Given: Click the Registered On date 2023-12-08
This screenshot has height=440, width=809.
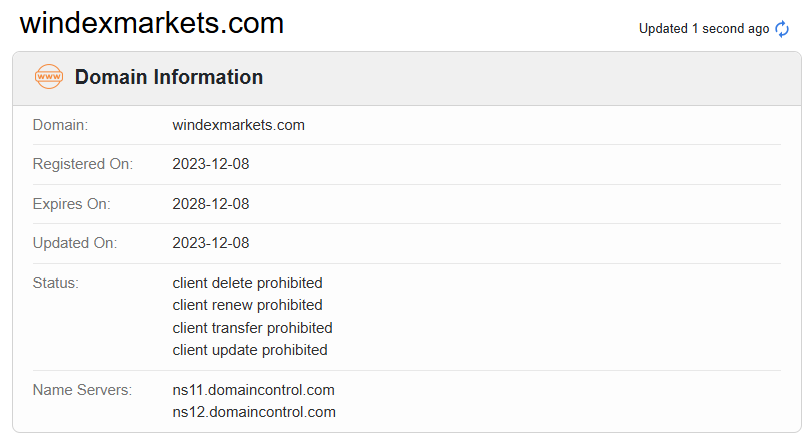Looking at the screenshot, I should [x=211, y=164].
